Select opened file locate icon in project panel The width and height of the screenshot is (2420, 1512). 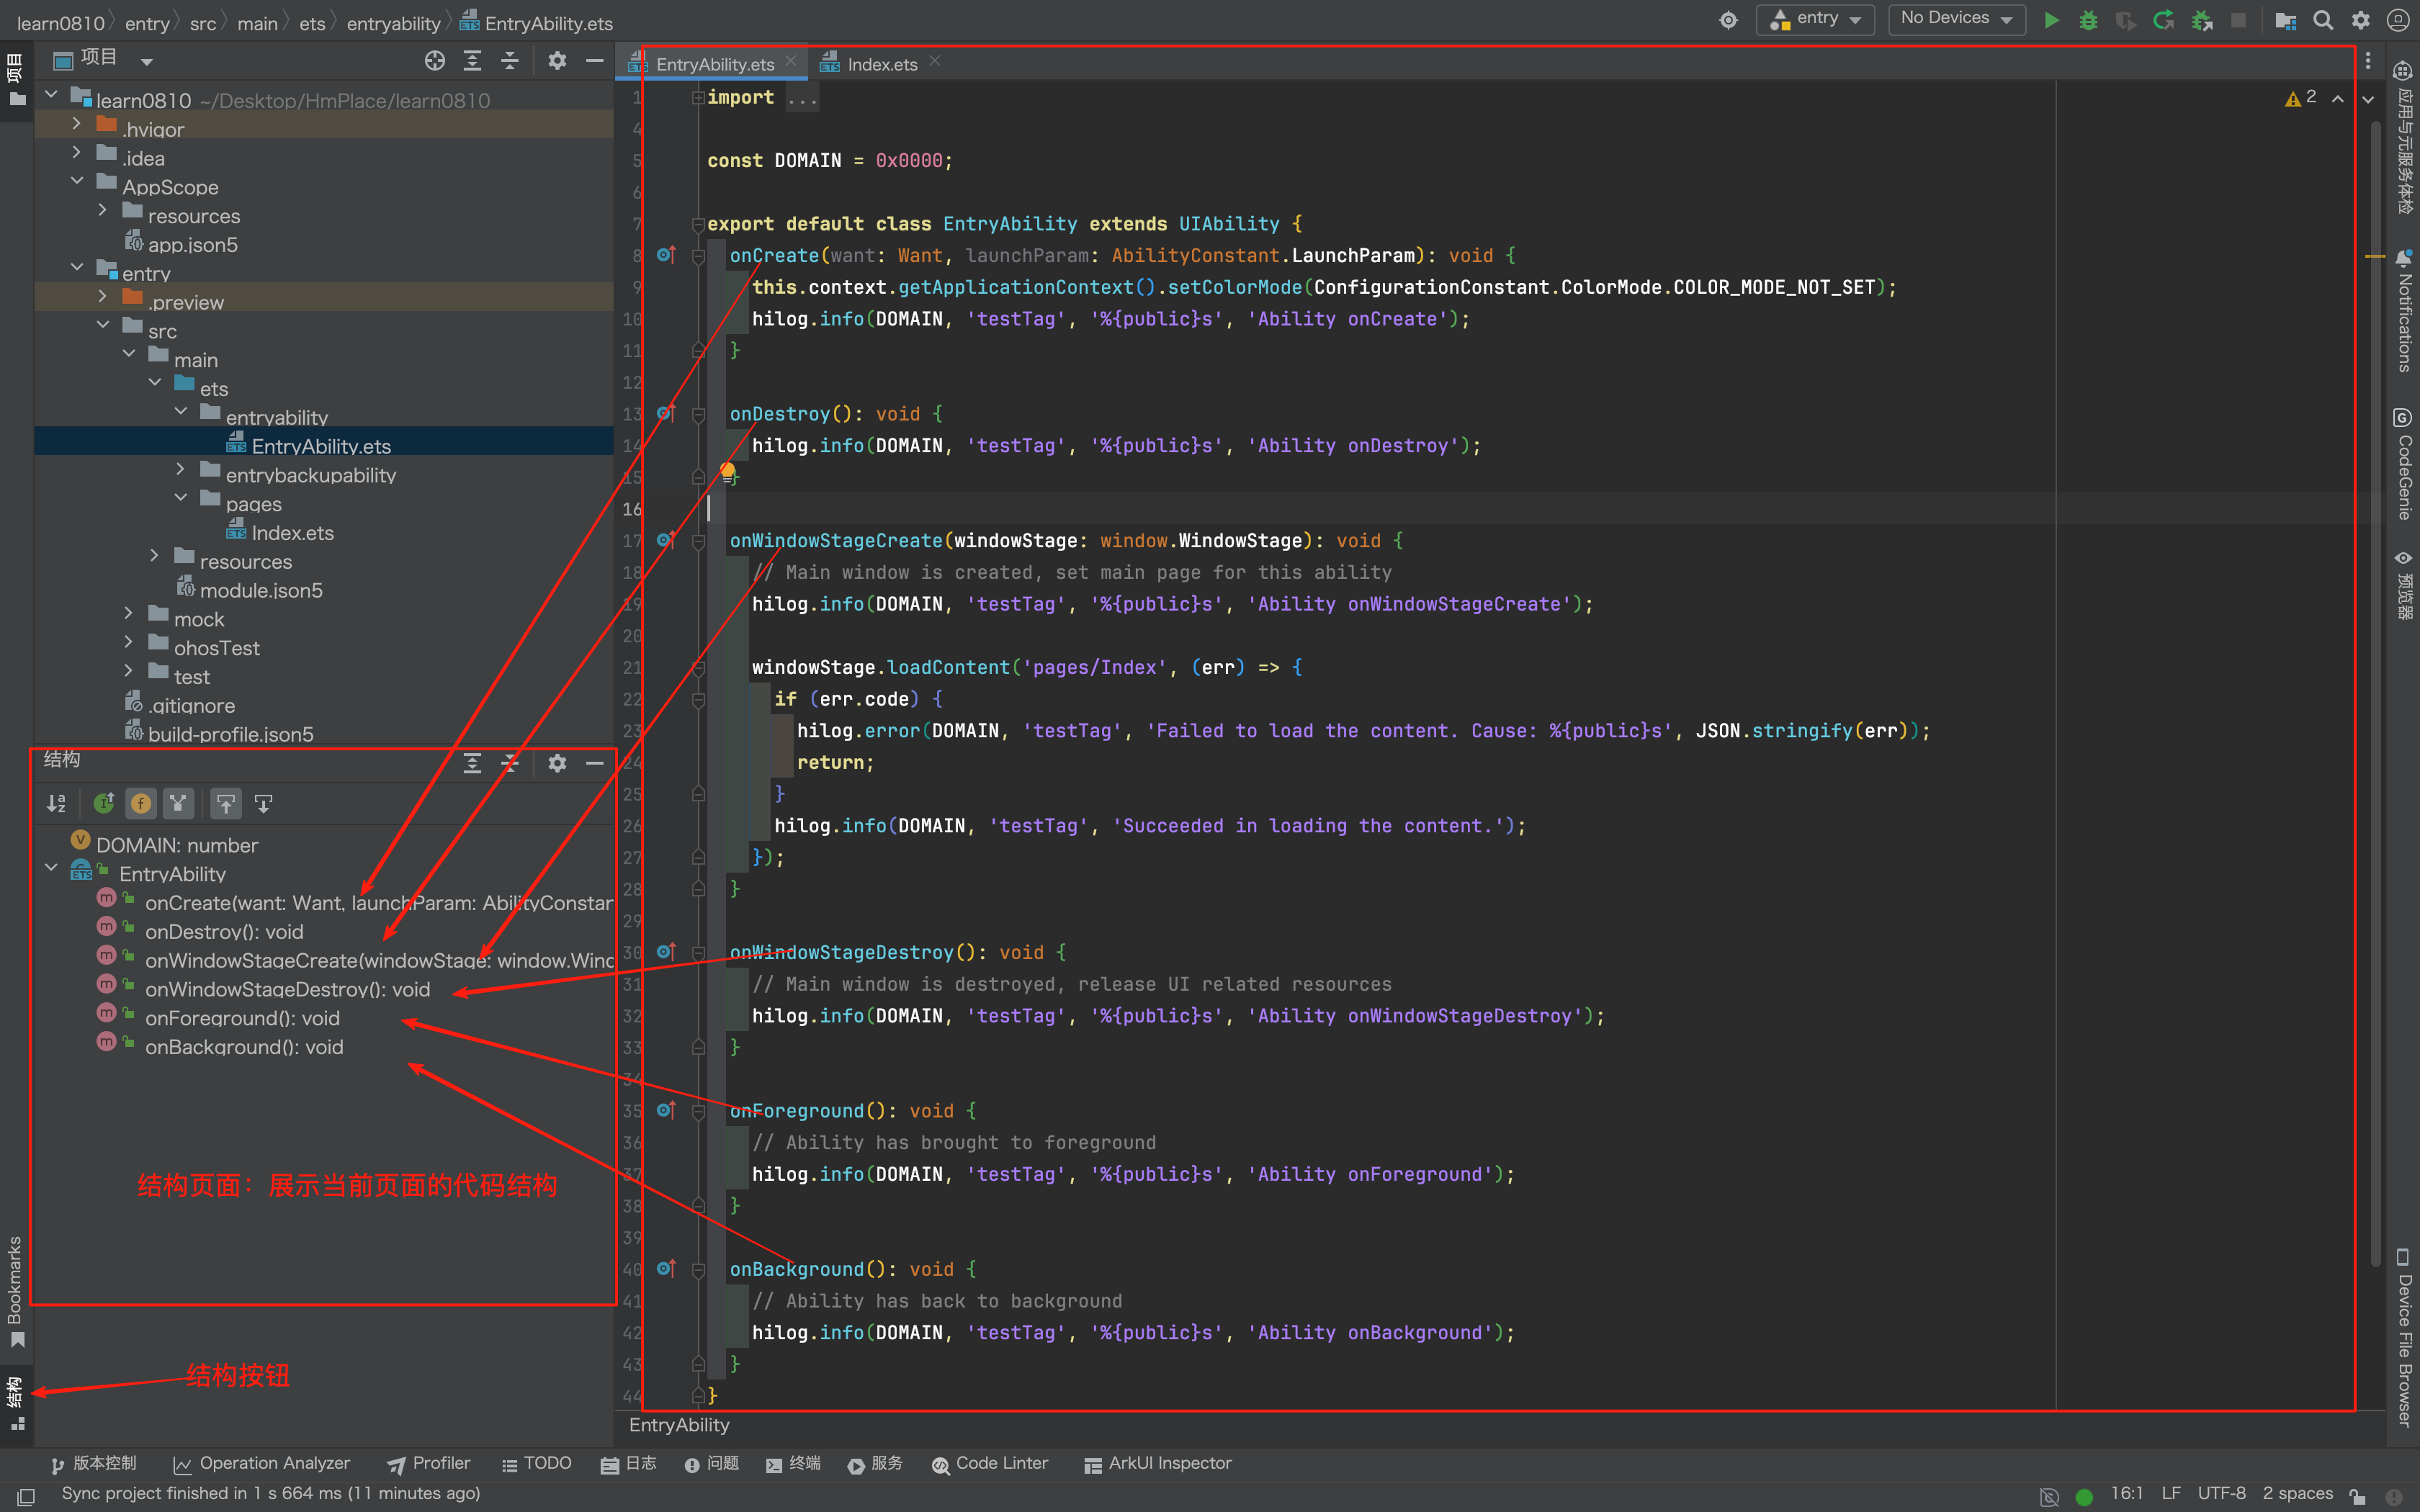tap(434, 61)
